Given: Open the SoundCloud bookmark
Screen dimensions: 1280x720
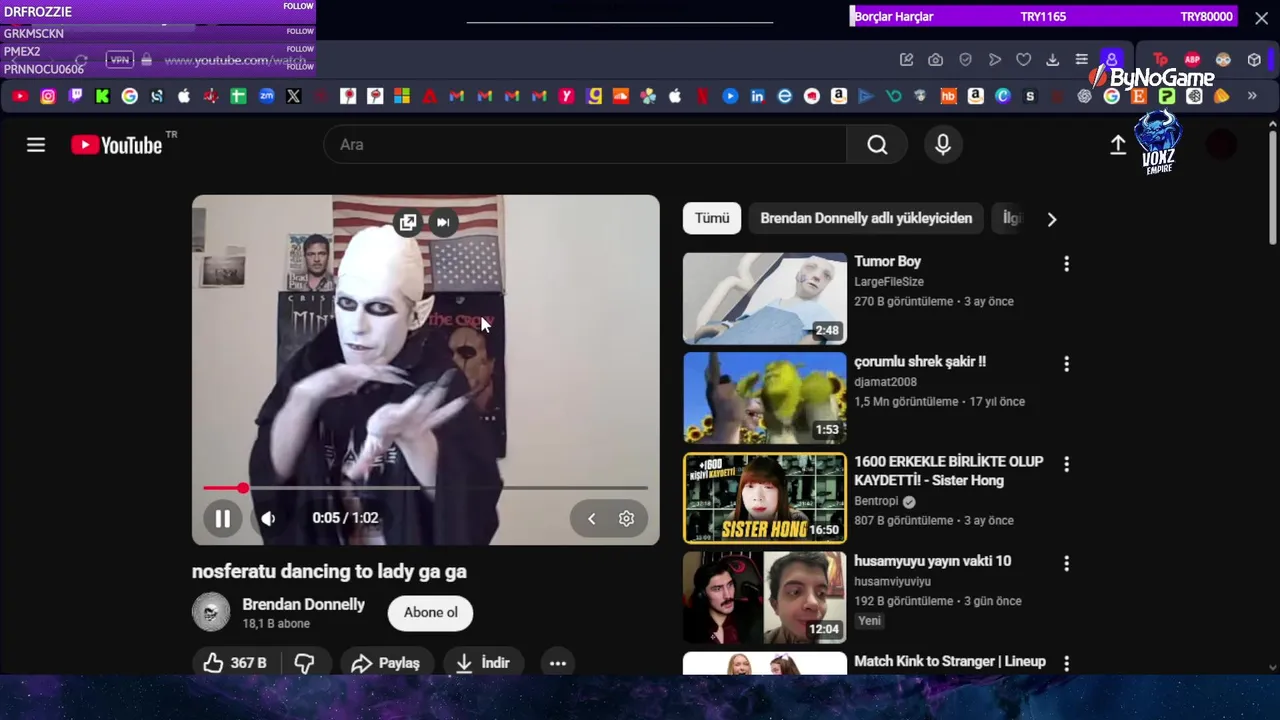Looking at the screenshot, I should [x=620, y=96].
